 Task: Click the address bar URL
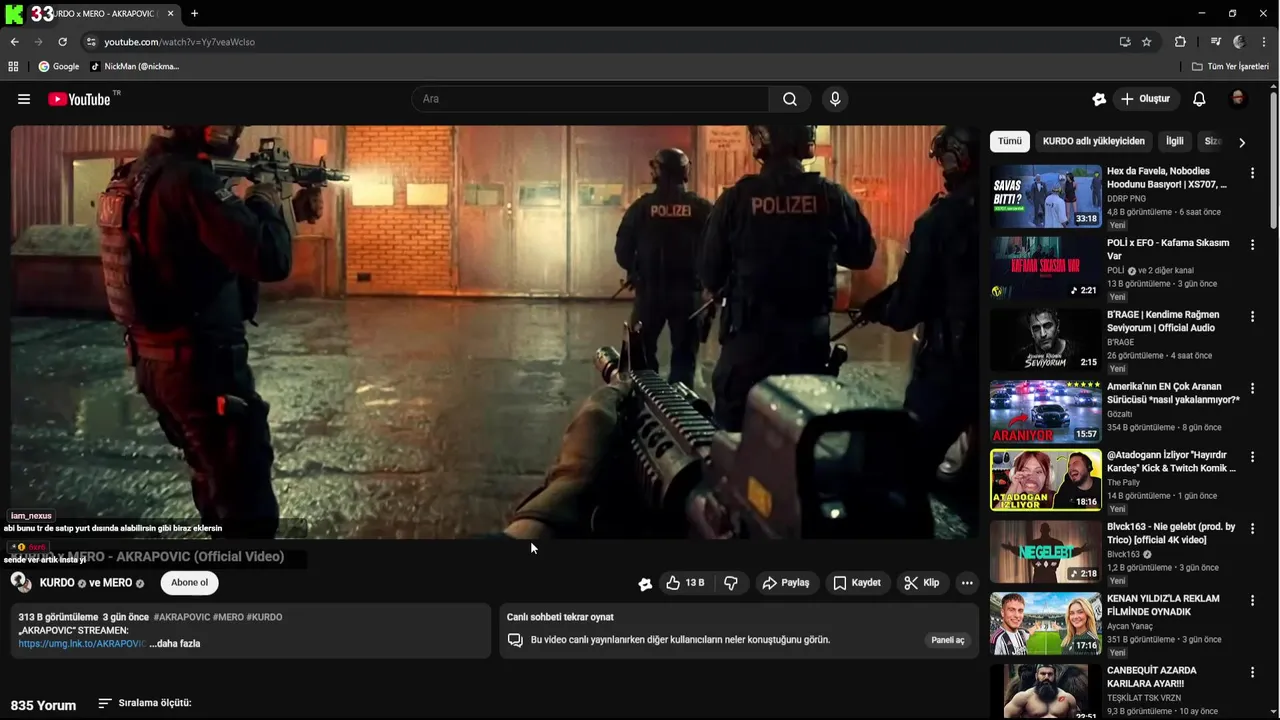[180, 42]
